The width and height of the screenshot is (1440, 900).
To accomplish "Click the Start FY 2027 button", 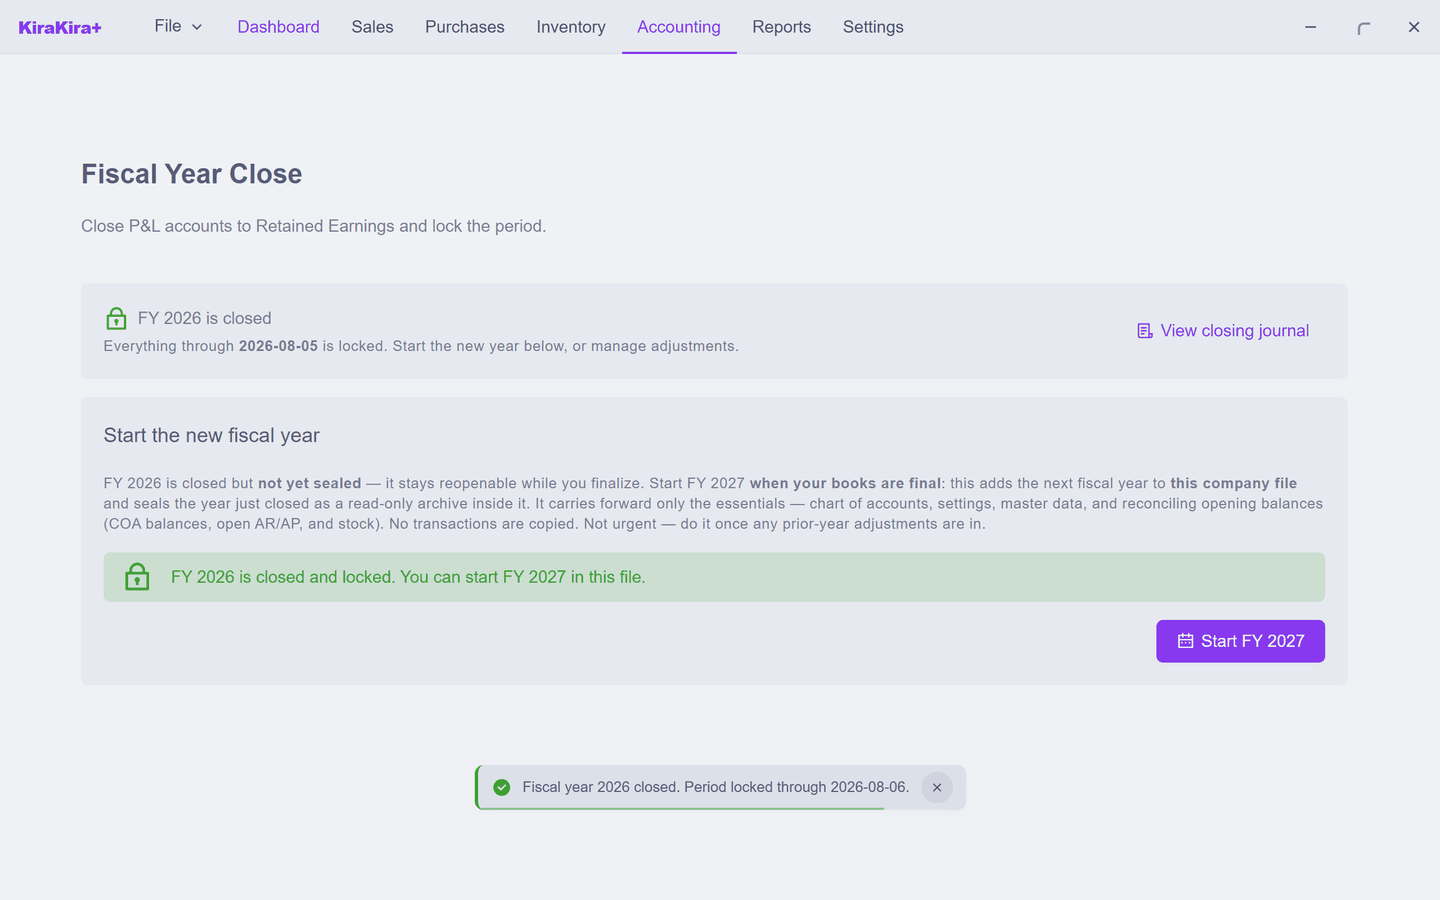I will coord(1240,641).
